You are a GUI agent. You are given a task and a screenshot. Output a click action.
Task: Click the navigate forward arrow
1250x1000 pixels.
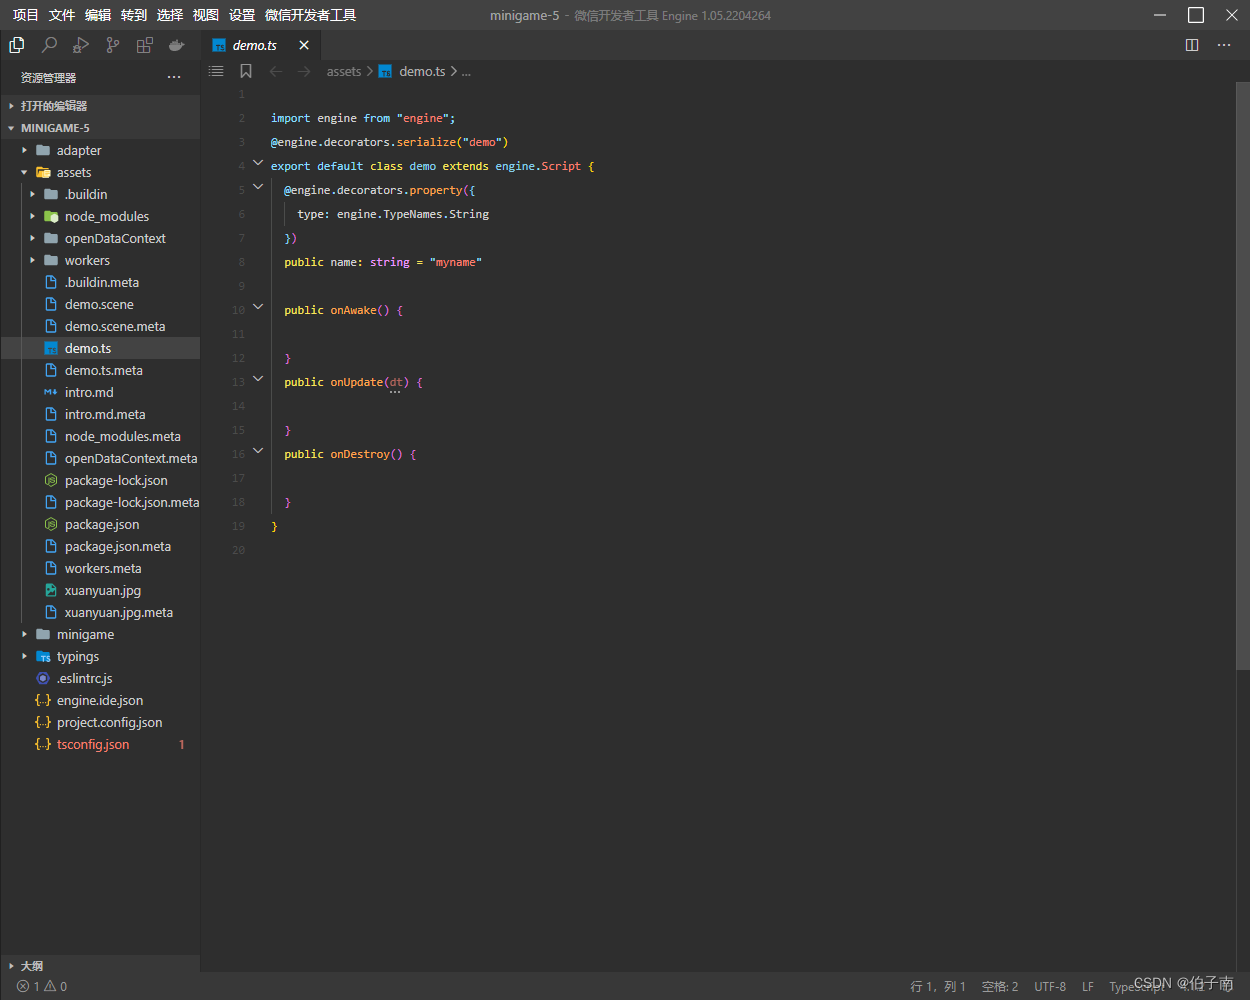304,71
